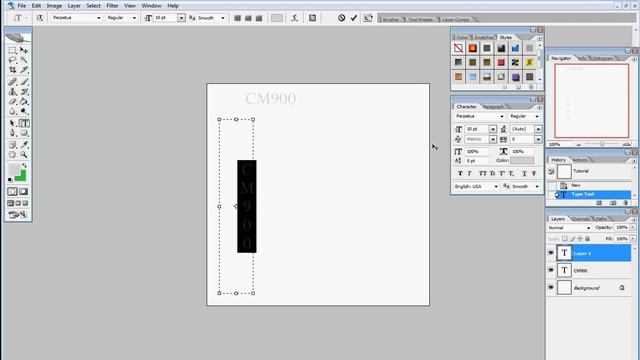Select the Slice tool
This screenshot has width=640, height=360.
tap(24, 70)
